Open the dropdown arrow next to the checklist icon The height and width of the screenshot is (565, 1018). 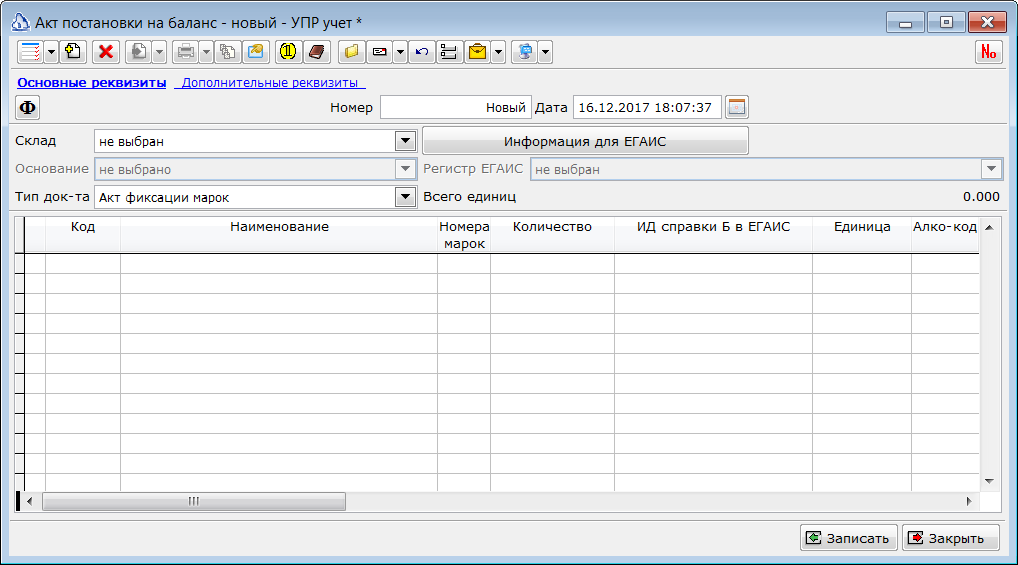point(51,52)
